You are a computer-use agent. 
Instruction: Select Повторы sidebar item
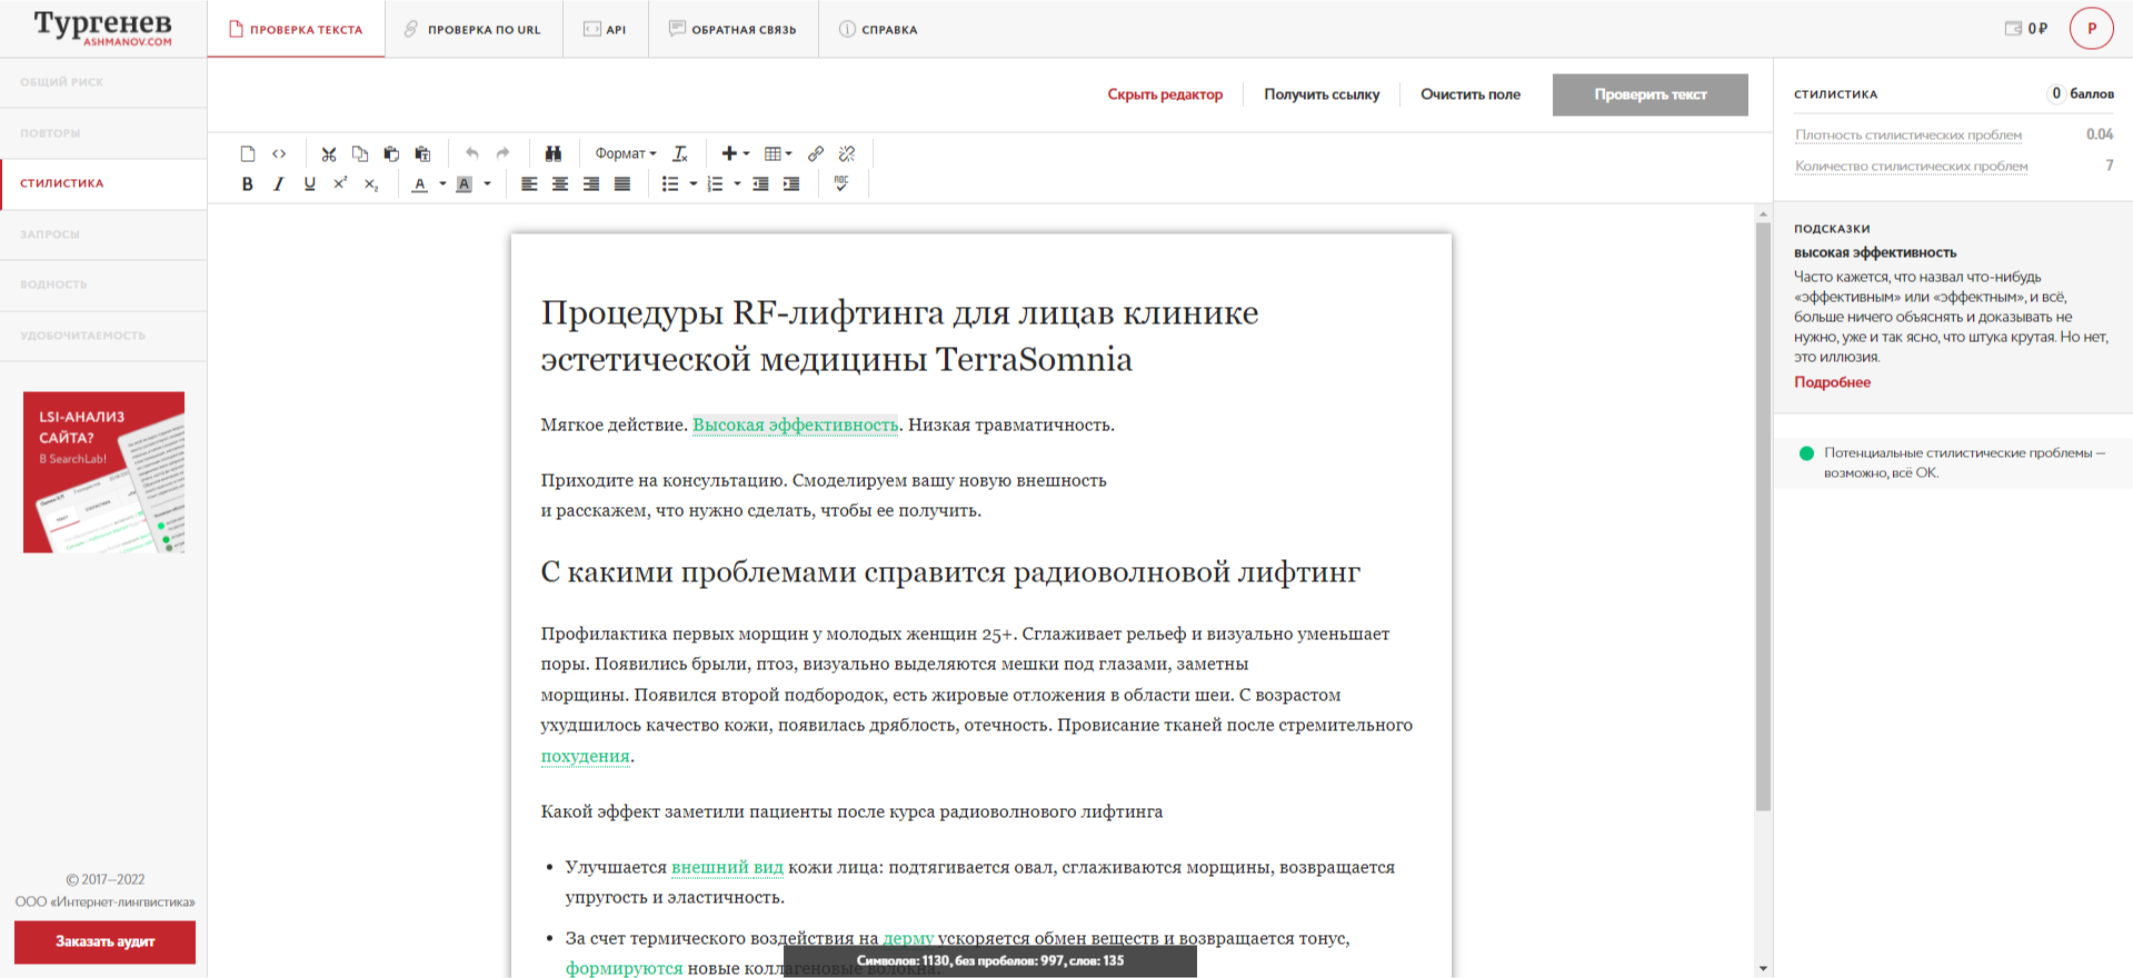(104, 133)
